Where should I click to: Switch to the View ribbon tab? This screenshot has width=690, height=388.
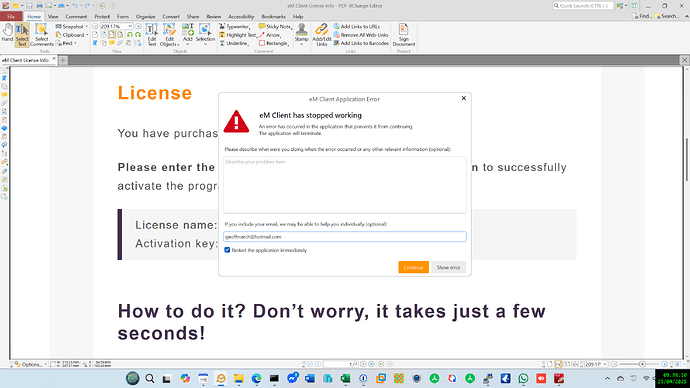[53, 16]
